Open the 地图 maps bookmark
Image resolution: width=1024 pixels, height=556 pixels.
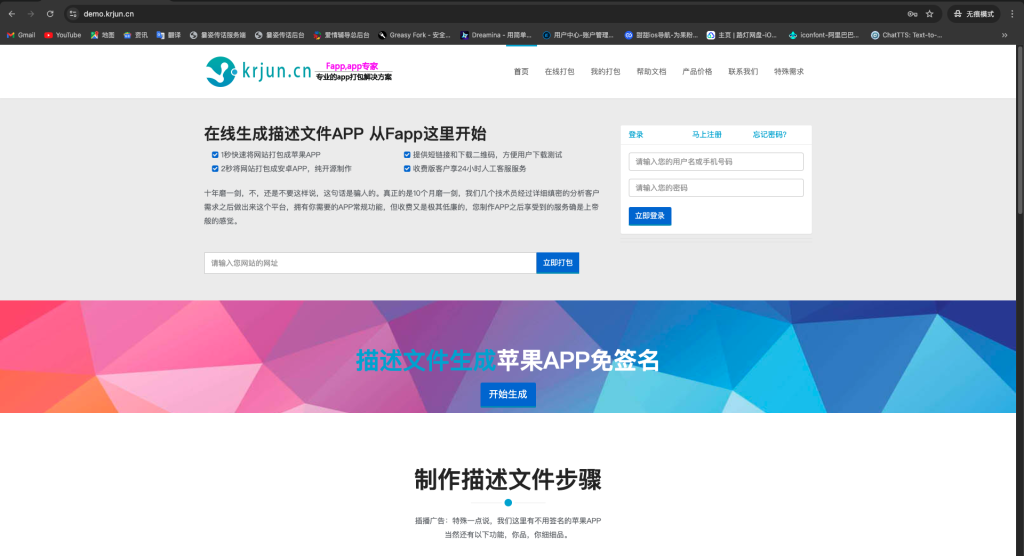click(x=103, y=35)
